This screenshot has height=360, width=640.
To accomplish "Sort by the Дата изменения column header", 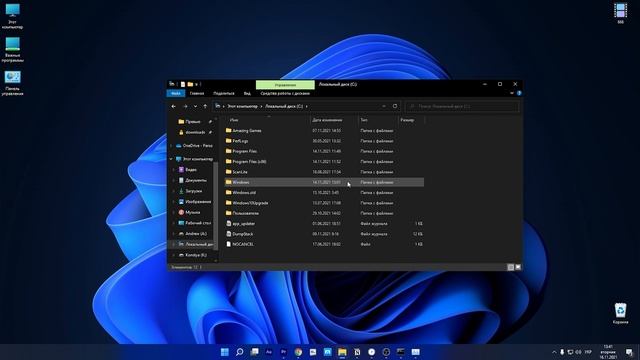I will [x=327, y=120].
